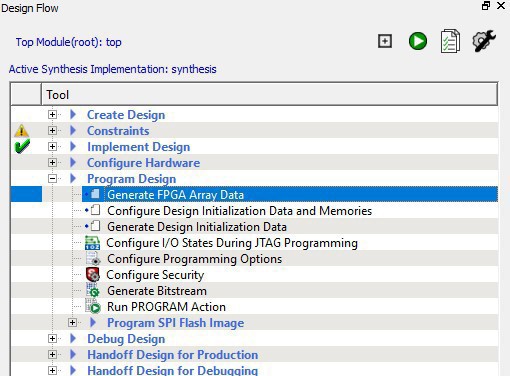The image size is (510, 376).
Task: Open project settings gear-and-wrench icon
Action: tap(484, 41)
